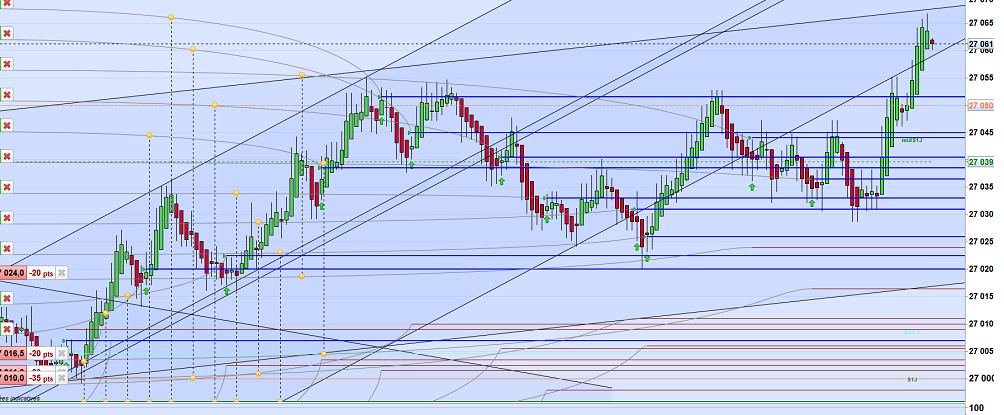Click the midS1J pivot label

coord(912,140)
